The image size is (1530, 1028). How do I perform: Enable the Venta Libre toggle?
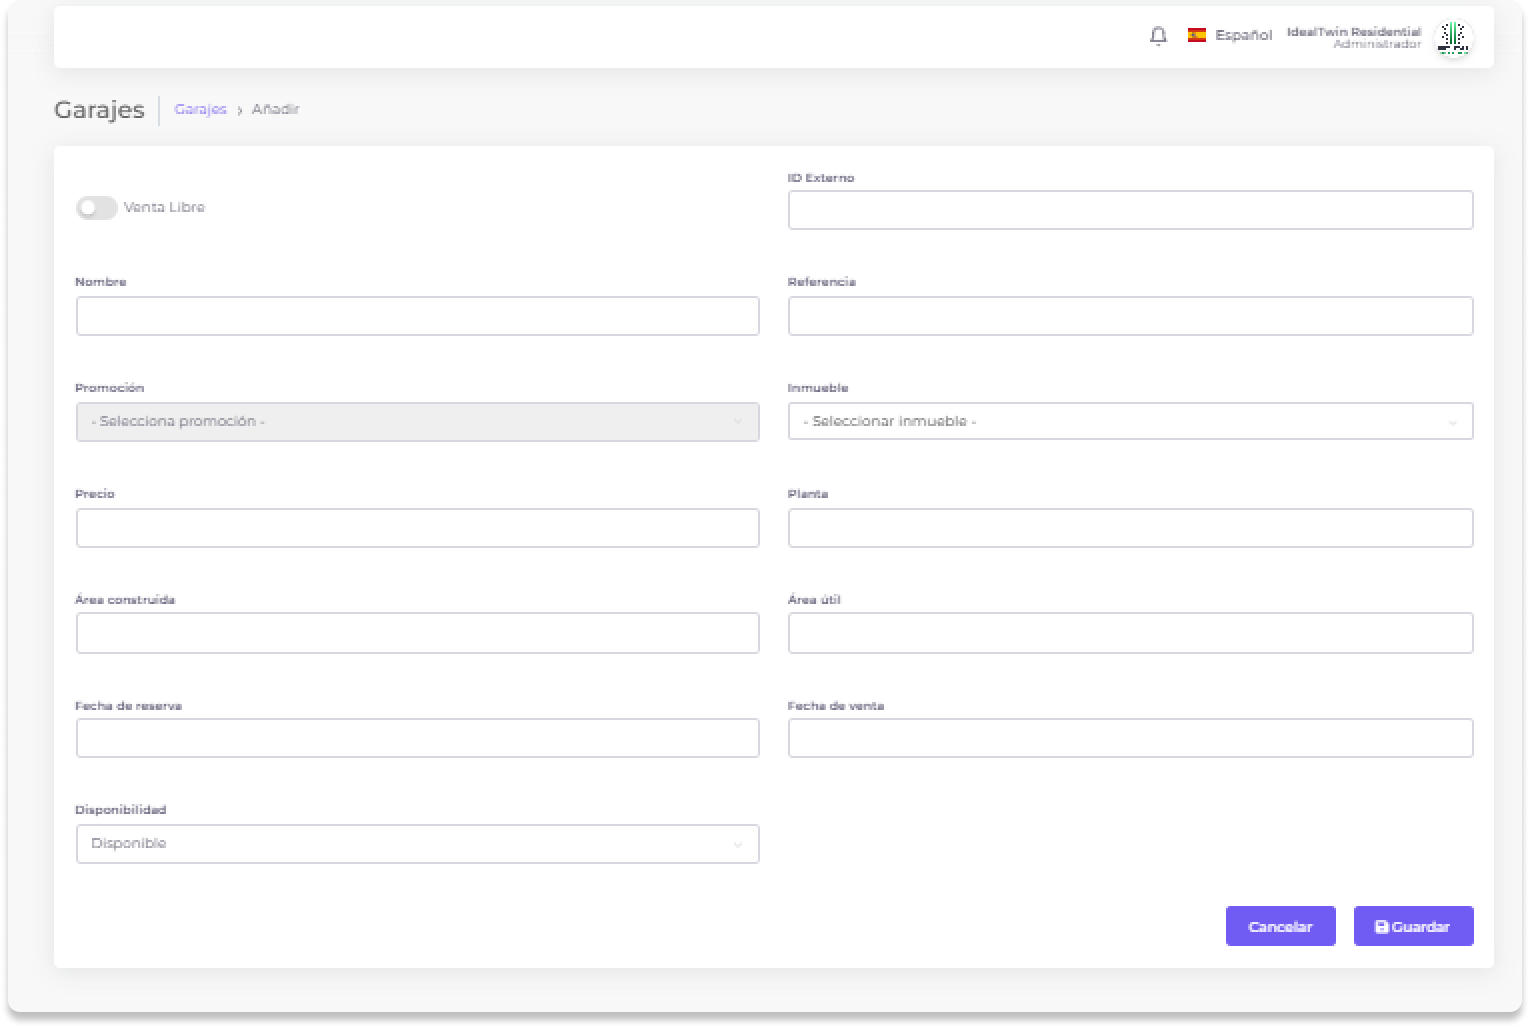click(x=97, y=208)
